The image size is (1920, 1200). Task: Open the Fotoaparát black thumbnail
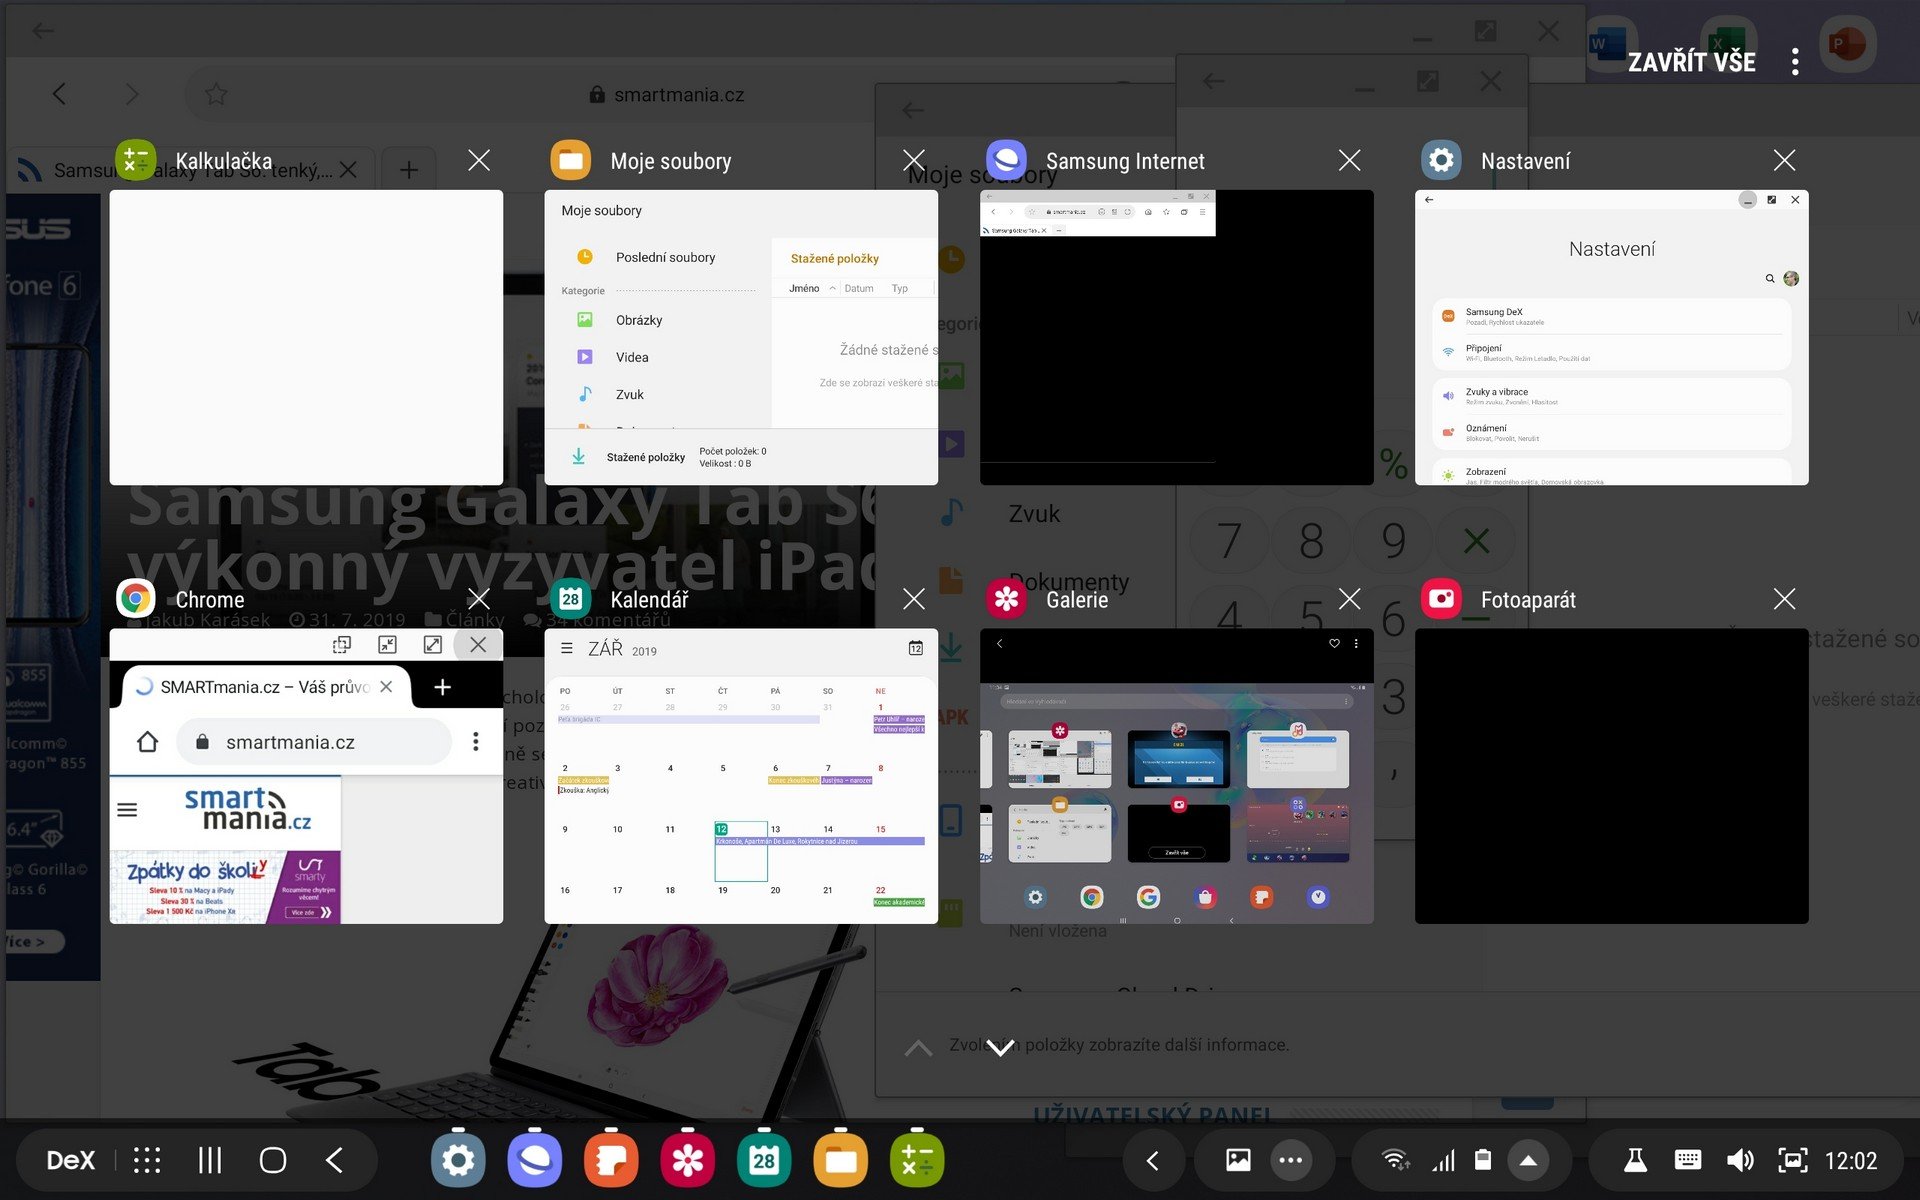point(1612,776)
